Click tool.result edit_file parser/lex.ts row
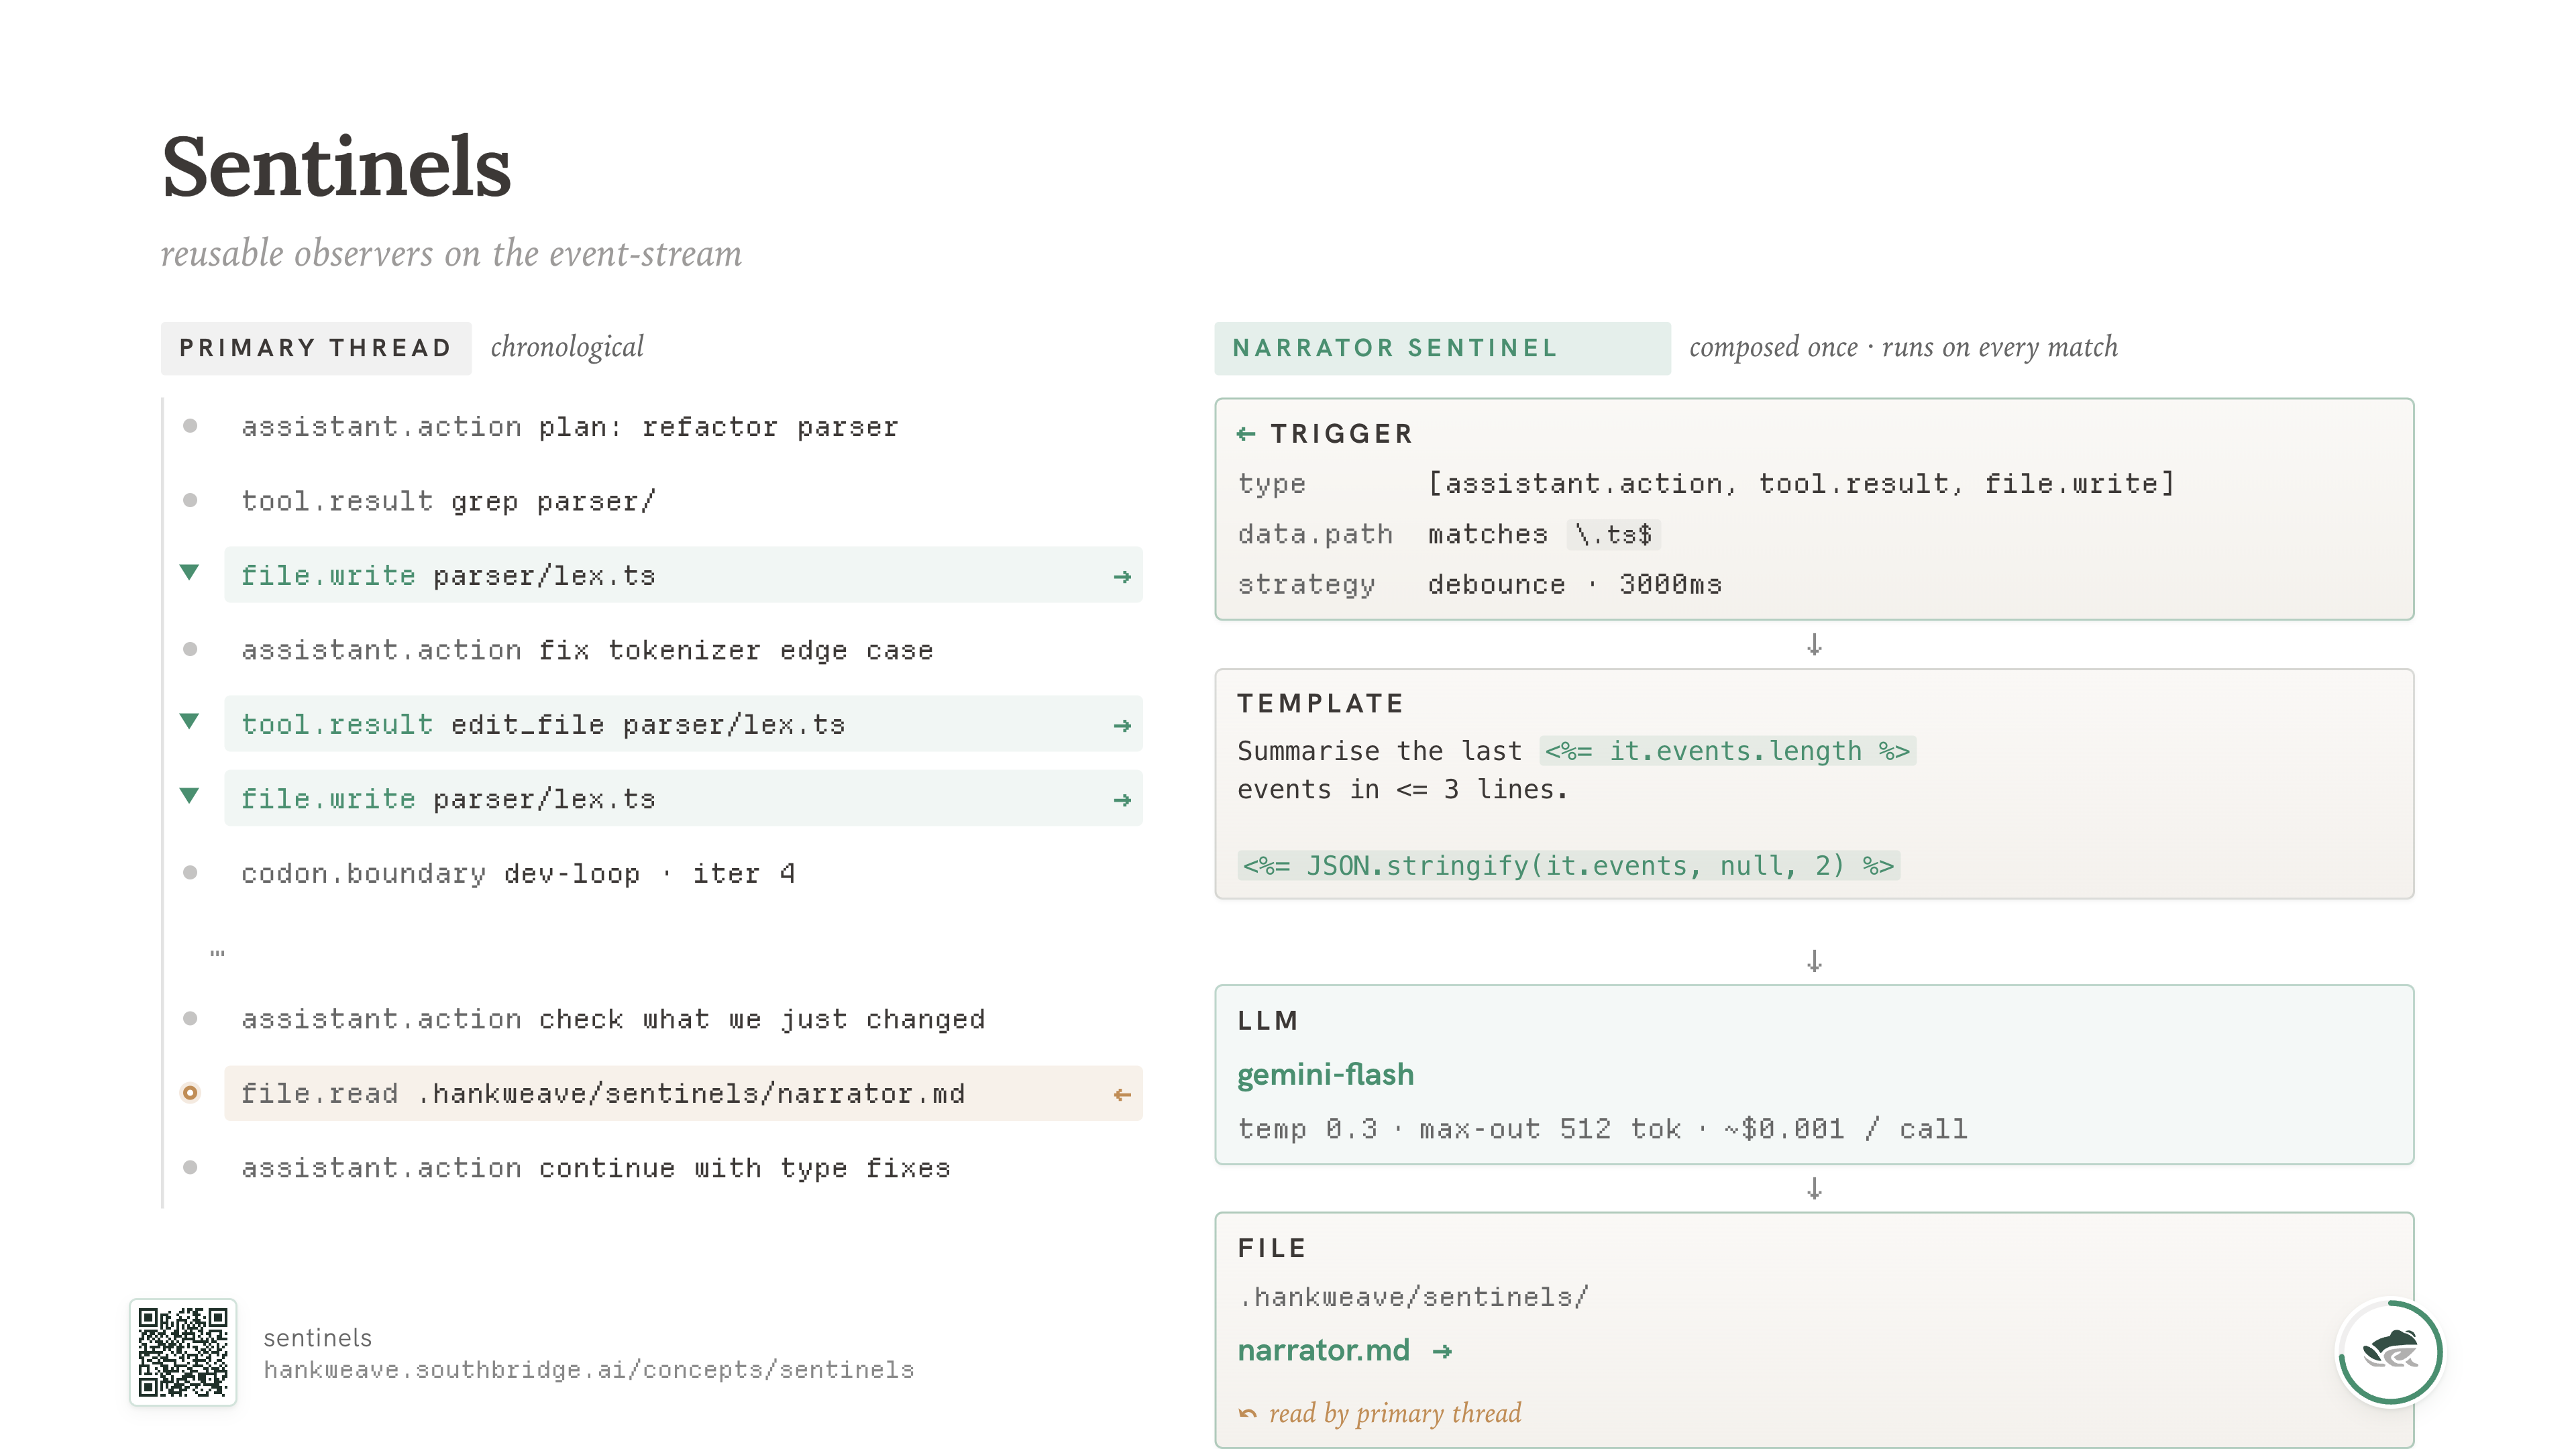This screenshot has height=1449, width=2576. click(x=683, y=724)
